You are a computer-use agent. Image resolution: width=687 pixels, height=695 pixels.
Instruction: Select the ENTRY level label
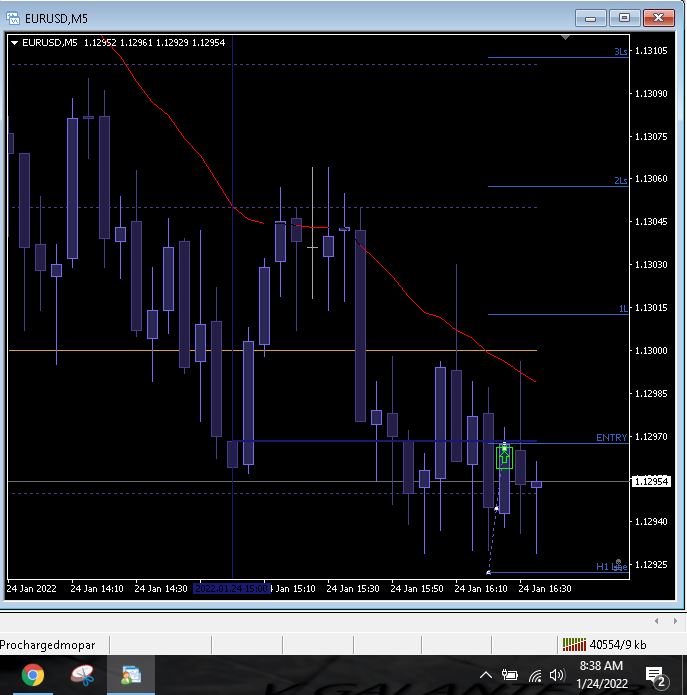pos(611,437)
